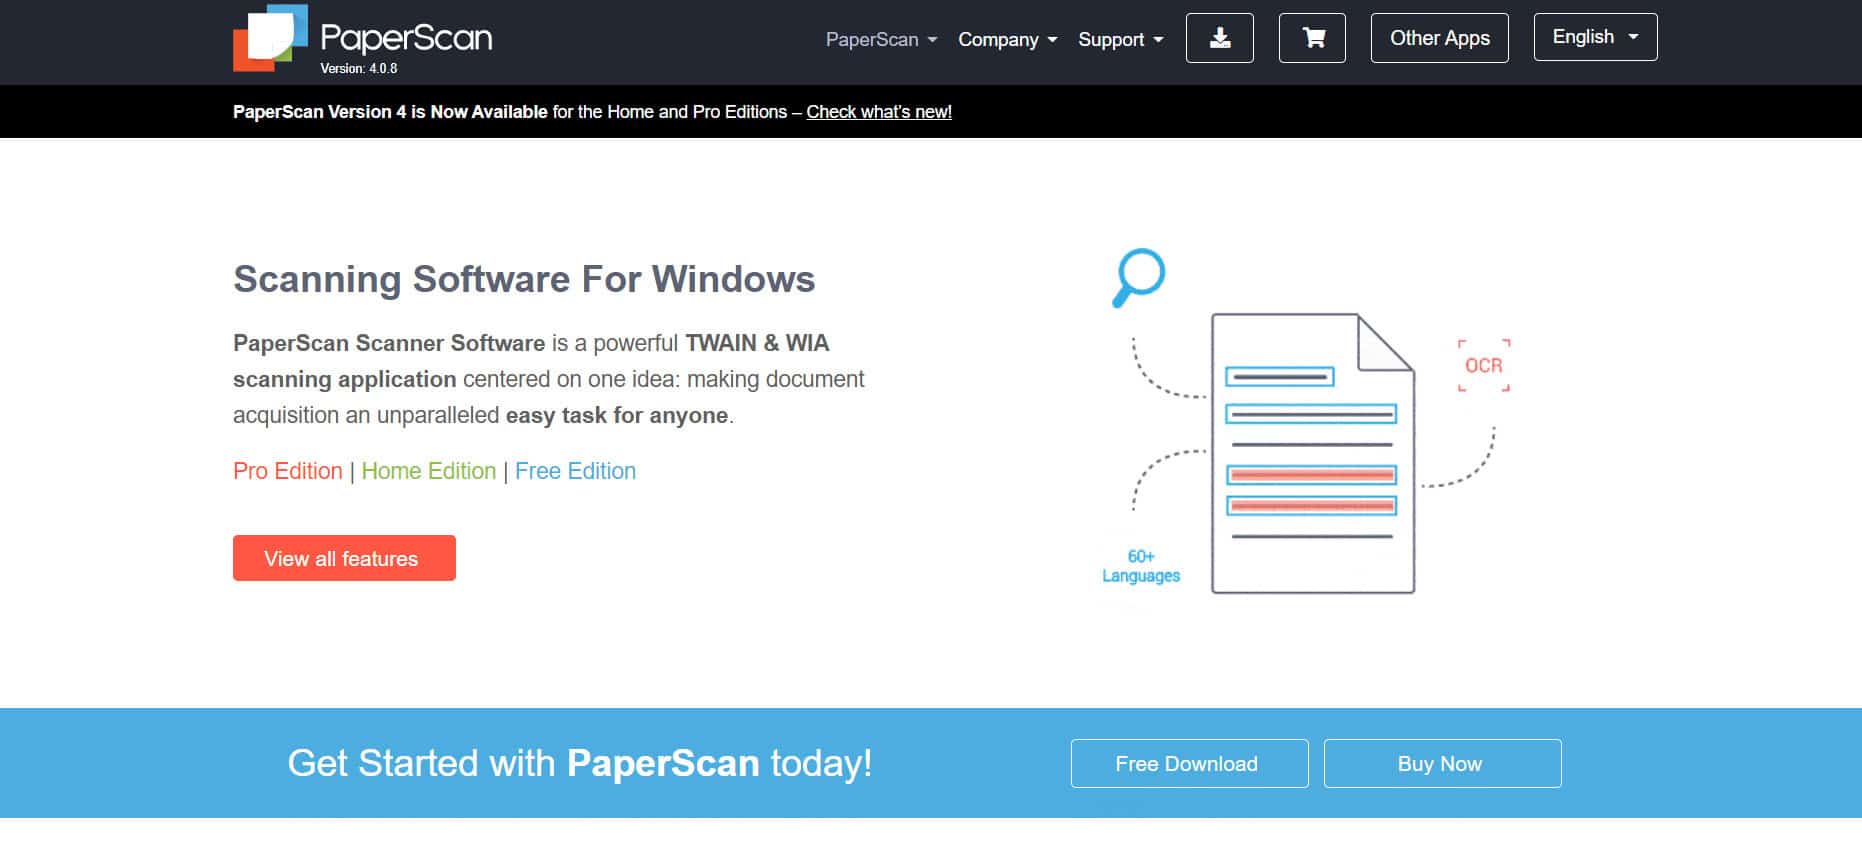This screenshot has width=1862, height=844.
Task: Open the Pro Edition link
Action: click(288, 471)
